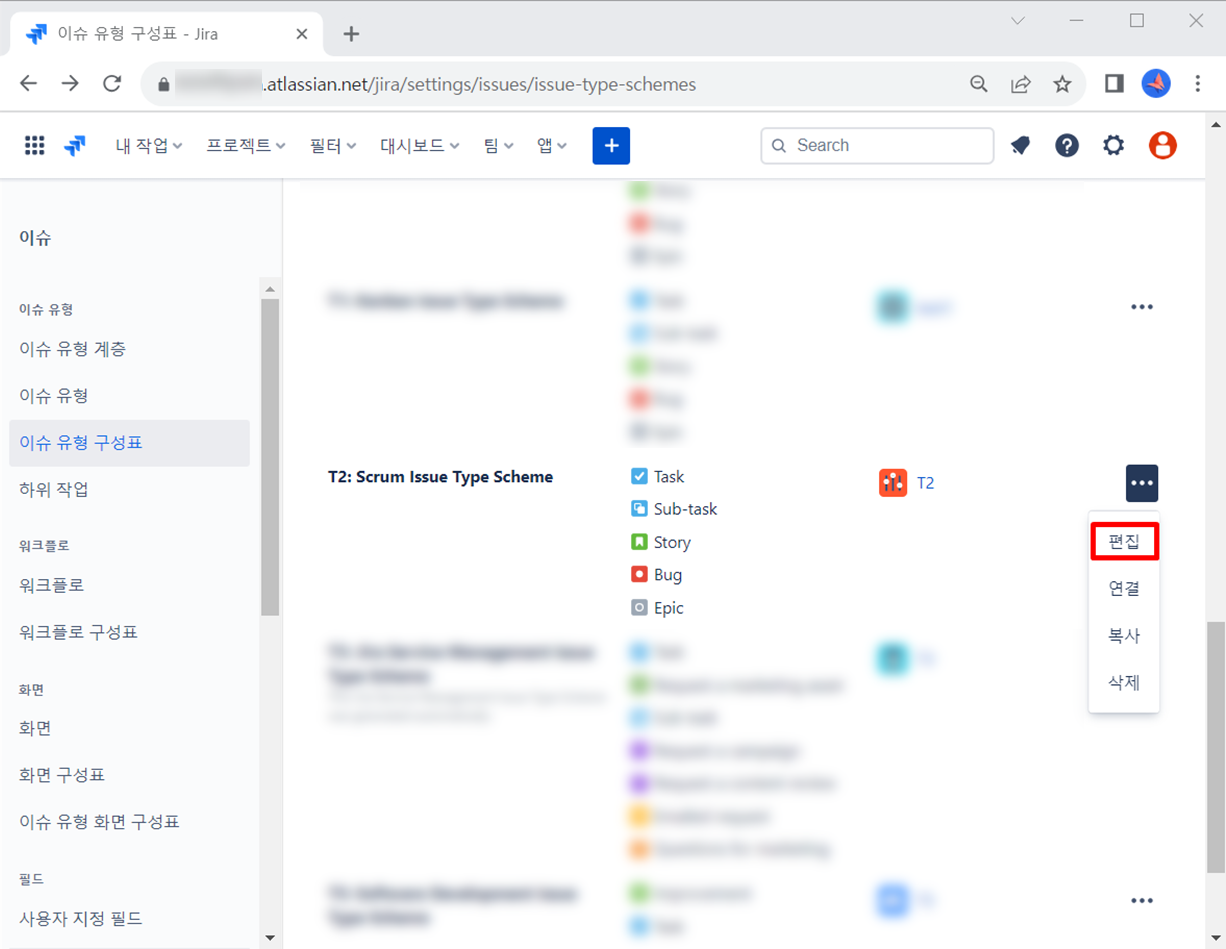This screenshot has width=1226, height=949.
Task: Click the blue plus create button
Action: (611, 146)
